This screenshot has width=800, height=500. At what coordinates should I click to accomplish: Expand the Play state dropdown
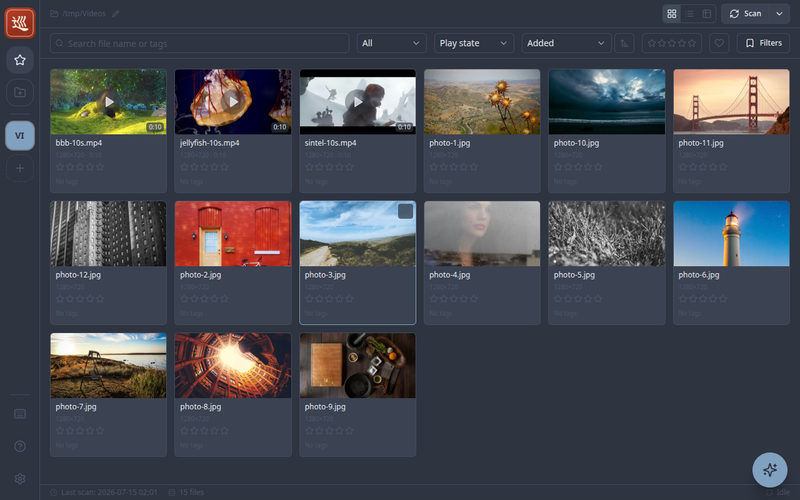(x=474, y=43)
